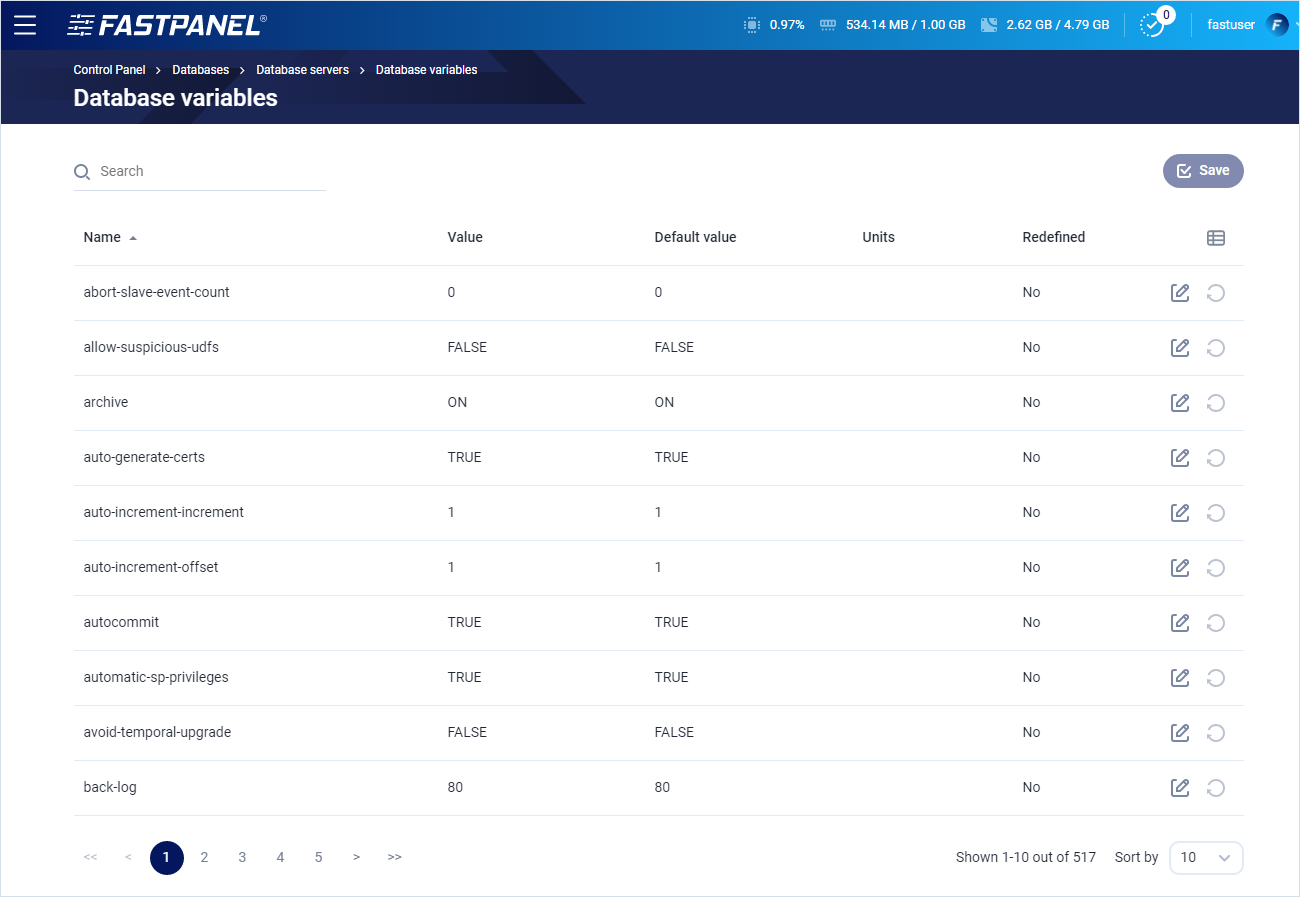Click the Value column header

tap(465, 238)
